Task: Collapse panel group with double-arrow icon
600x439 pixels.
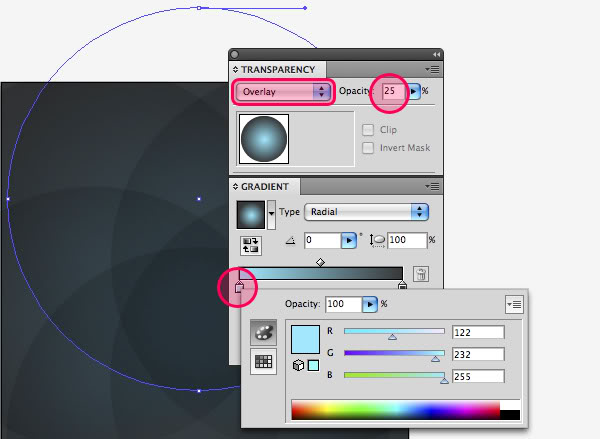Action: 436,54
